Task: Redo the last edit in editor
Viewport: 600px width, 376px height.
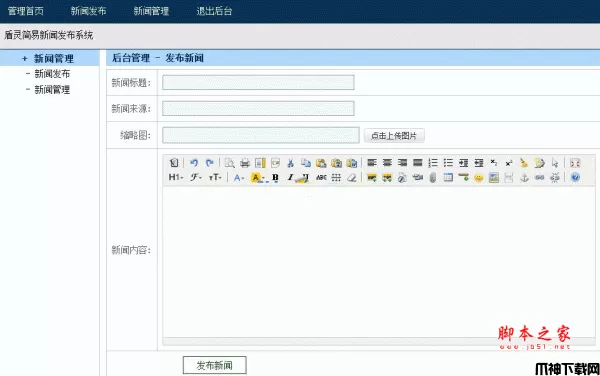Action: click(x=209, y=163)
